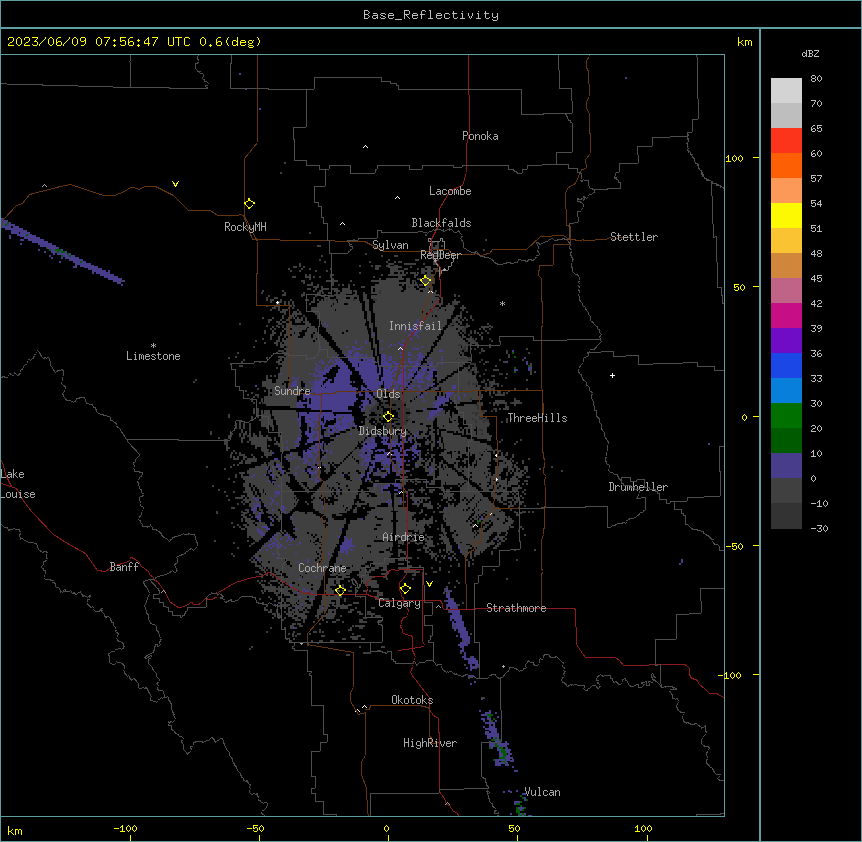Click the Lacombe city label
Image resolution: width=862 pixels, height=842 pixels.
450,191
